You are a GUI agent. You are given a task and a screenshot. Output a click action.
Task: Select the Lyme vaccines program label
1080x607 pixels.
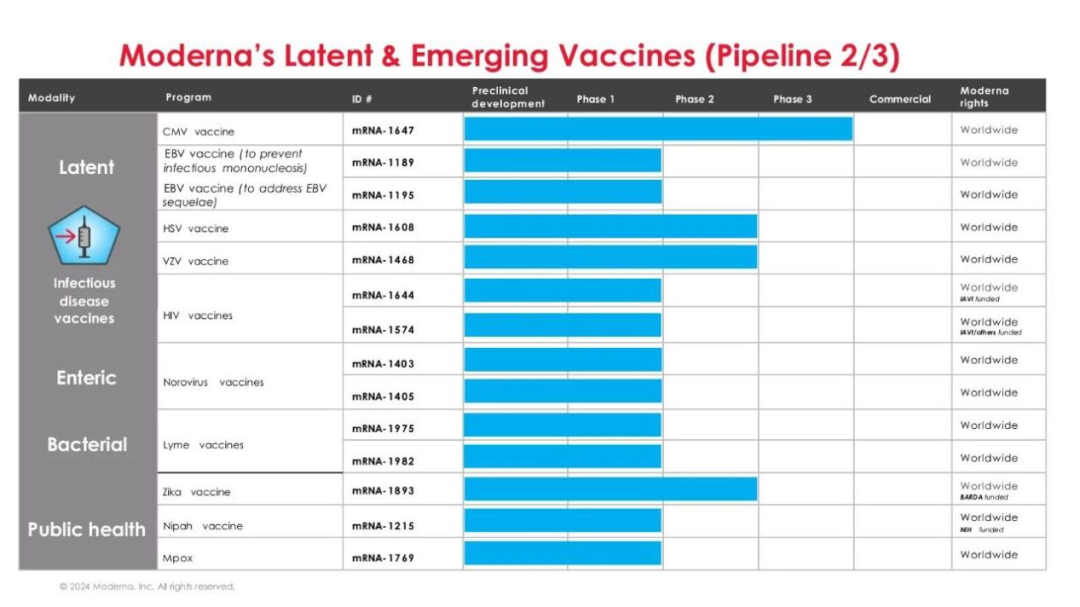203,445
